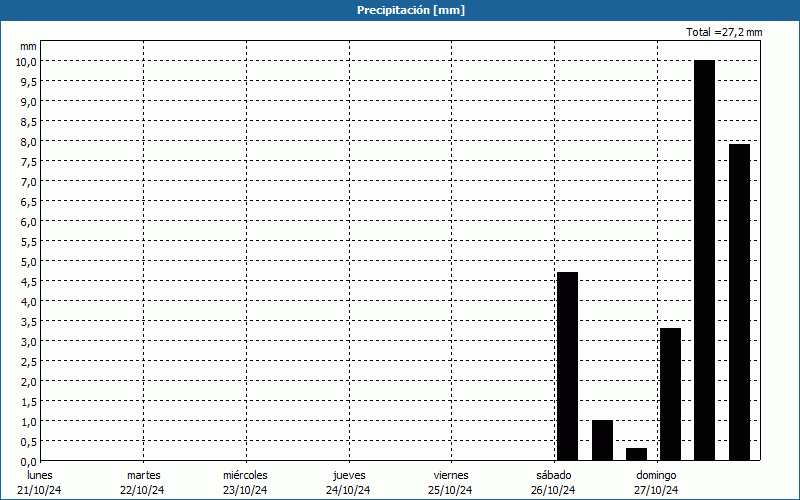Click the 5,0 value on the y-axis
800x500 pixels.
[x=29, y=261]
